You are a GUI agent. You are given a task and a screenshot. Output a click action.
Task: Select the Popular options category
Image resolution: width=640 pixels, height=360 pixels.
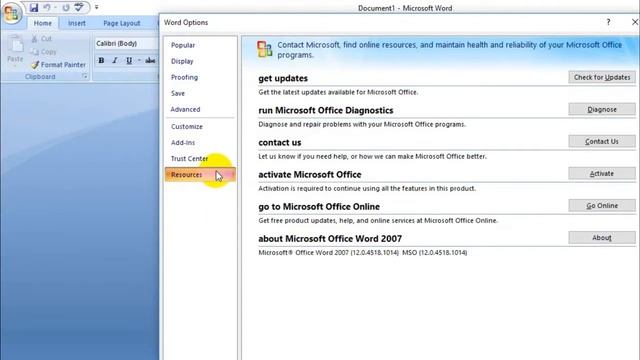point(200,45)
